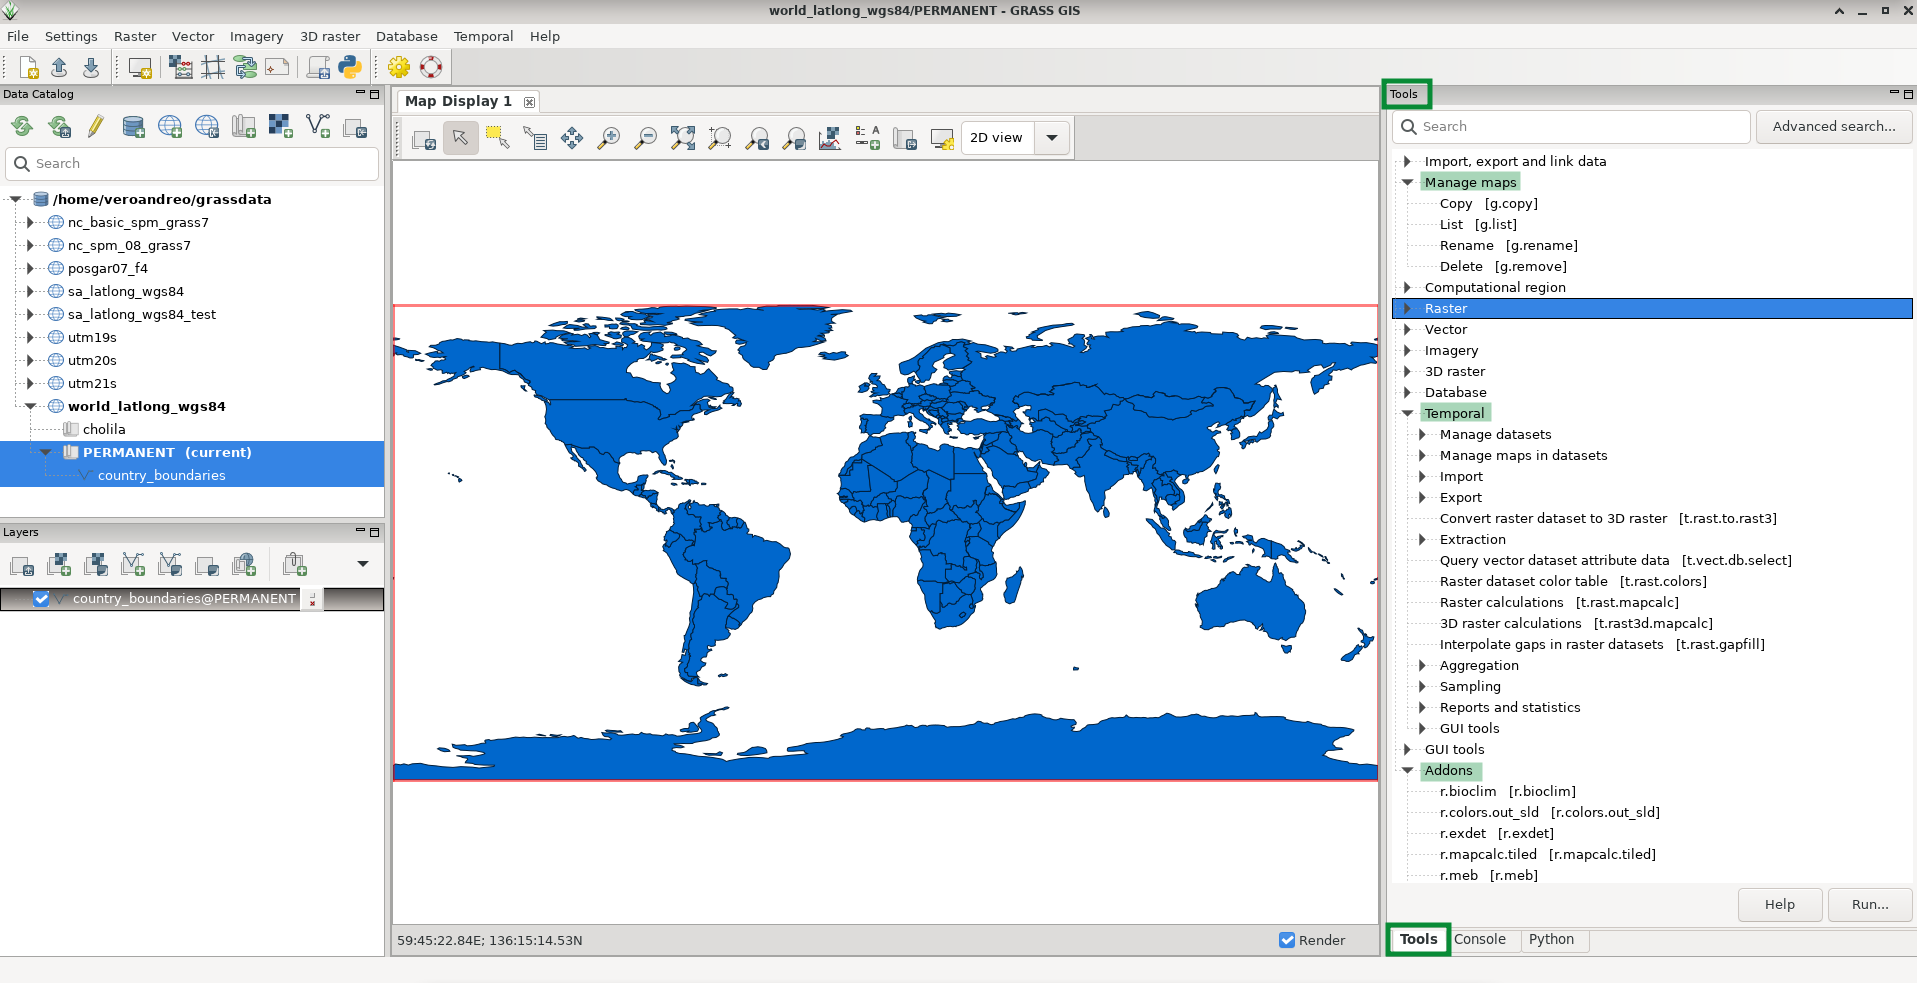Launch the raster map calculator tool
The height and width of the screenshot is (983, 1917).
point(181,67)
